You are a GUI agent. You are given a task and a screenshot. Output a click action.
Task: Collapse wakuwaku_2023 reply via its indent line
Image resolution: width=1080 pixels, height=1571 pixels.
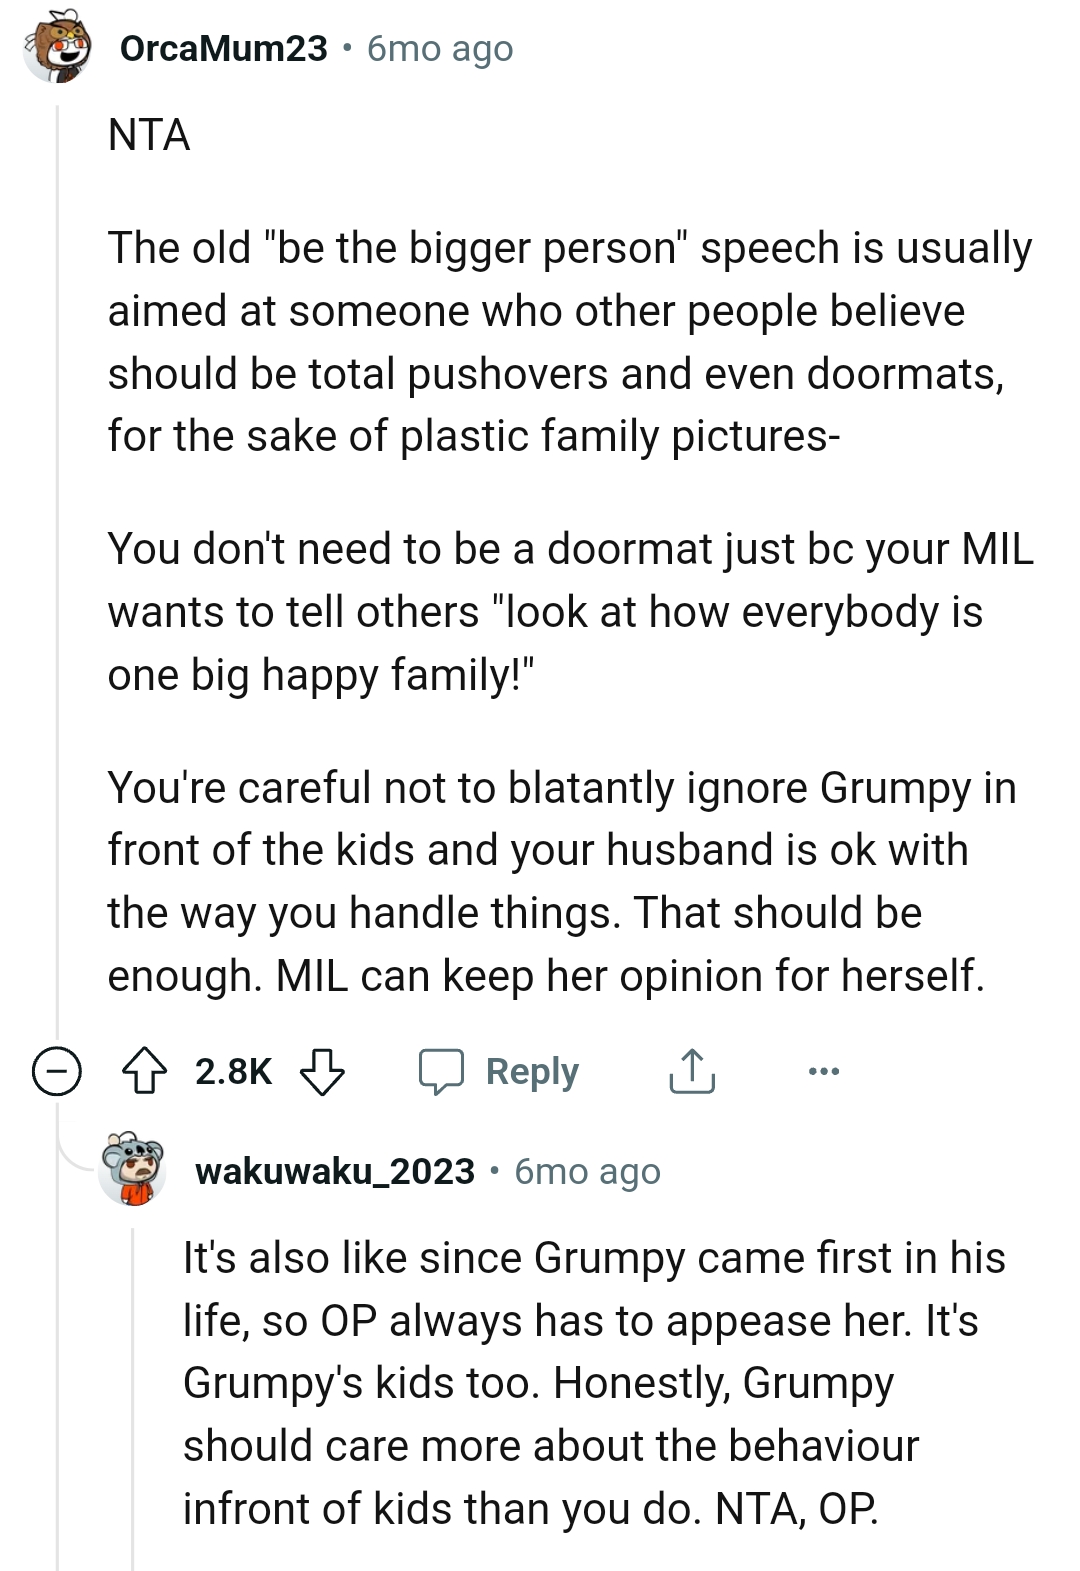point(133,1400)
